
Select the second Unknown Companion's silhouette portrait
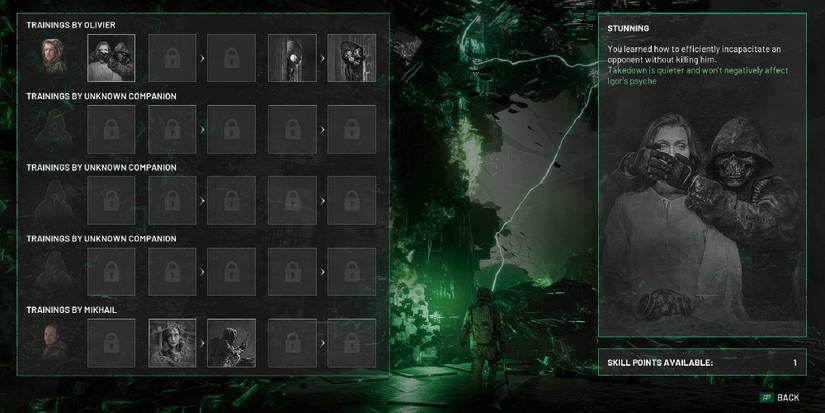point(53,200)
